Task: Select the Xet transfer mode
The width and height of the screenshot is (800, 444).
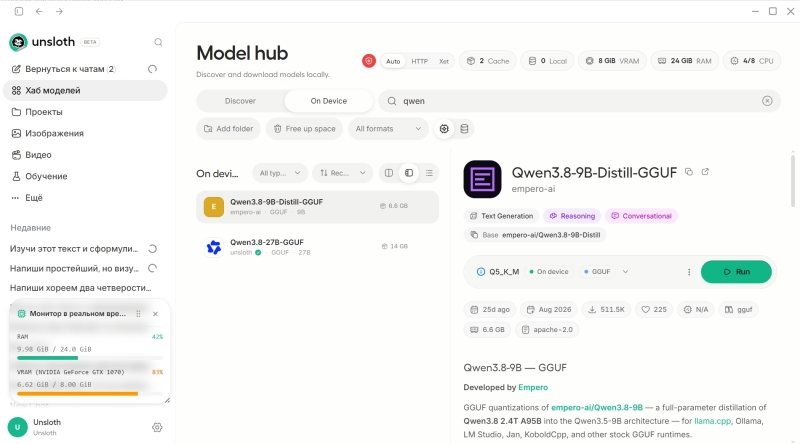Action: click(x=444, y=61)
